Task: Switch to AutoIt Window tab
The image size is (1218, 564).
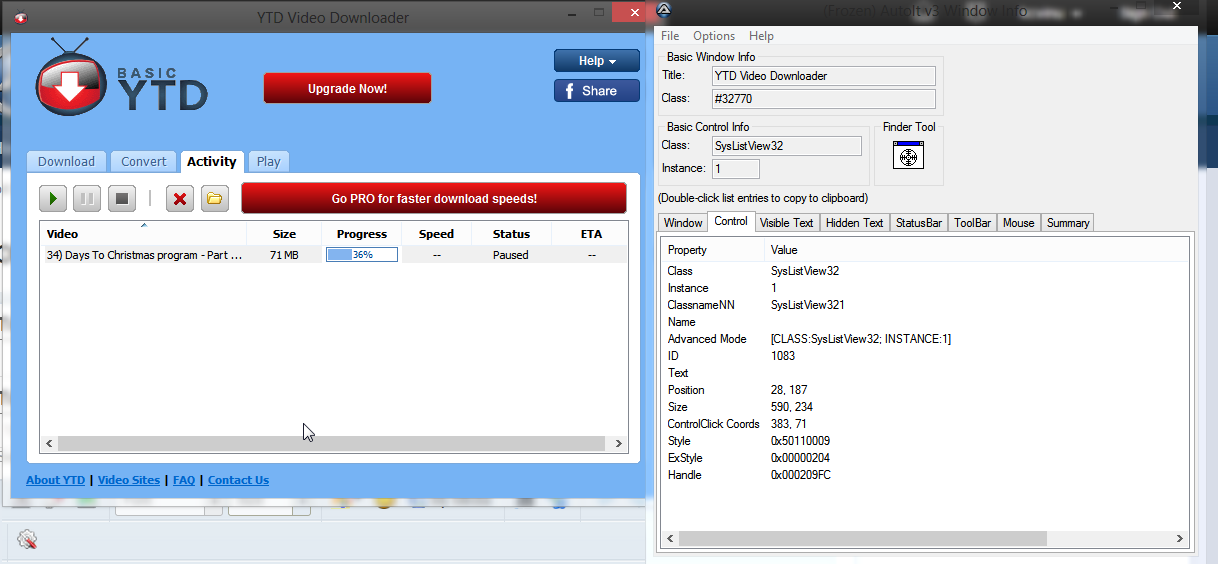Action: point(683,223)
